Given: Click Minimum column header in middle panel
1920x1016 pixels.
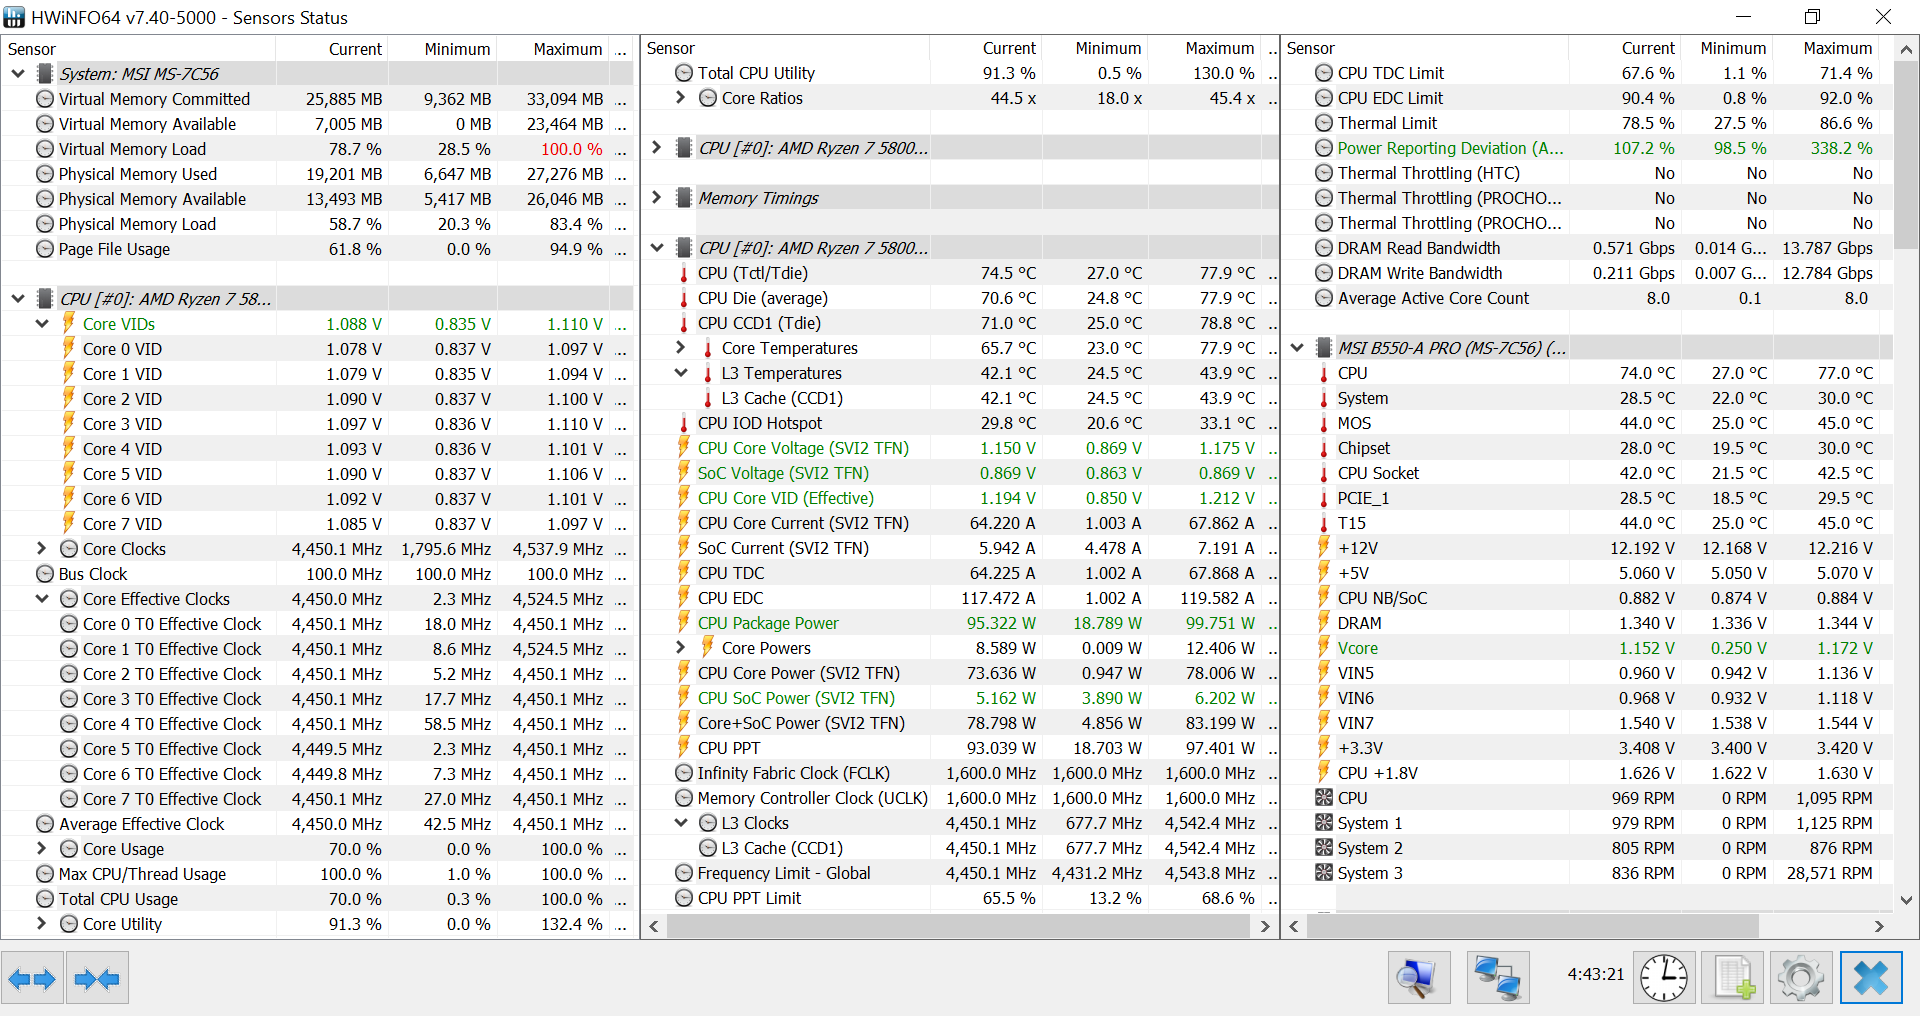Looking at the screenshot, I should coord(1097,48).
